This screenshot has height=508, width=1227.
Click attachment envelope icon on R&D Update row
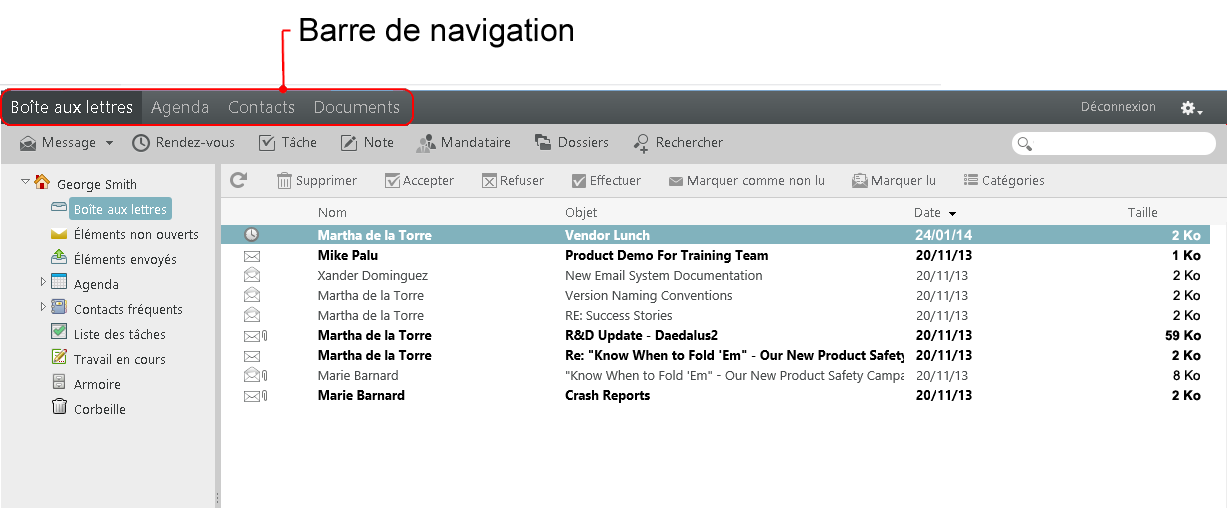click(x=255, y=336)
